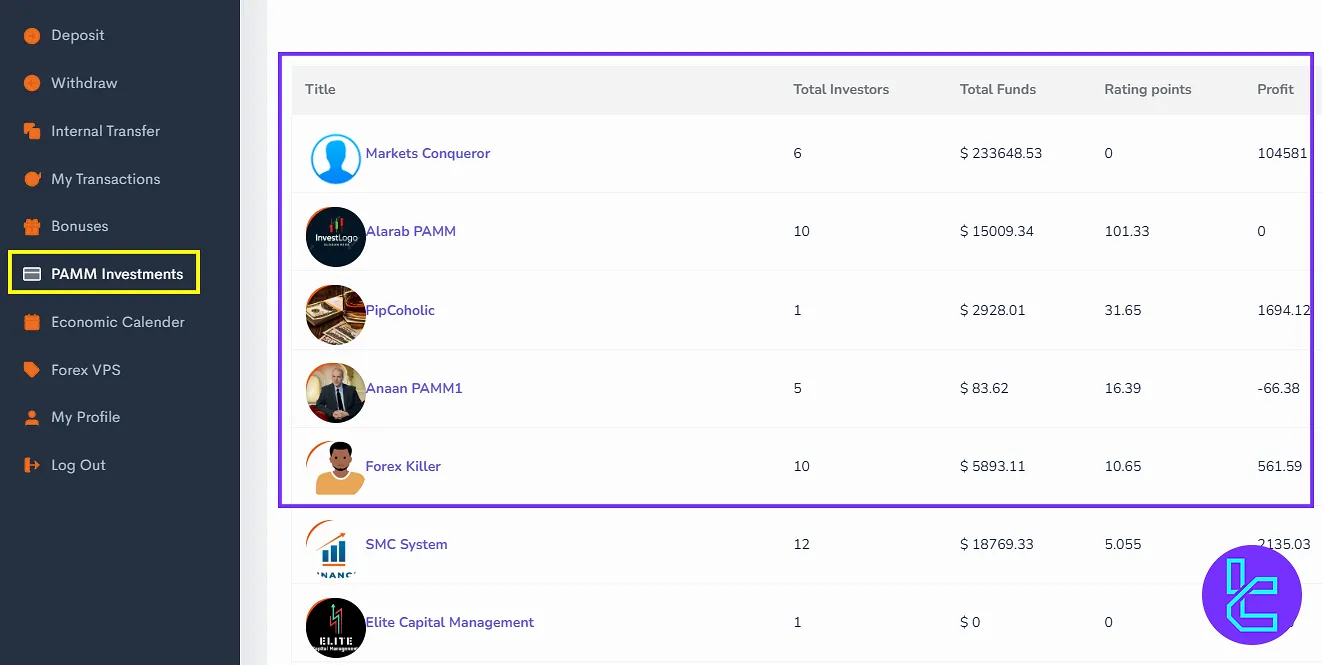Screen dimensions: 1322x665
Task: Click the Title column header
Action: click(320, 89)
